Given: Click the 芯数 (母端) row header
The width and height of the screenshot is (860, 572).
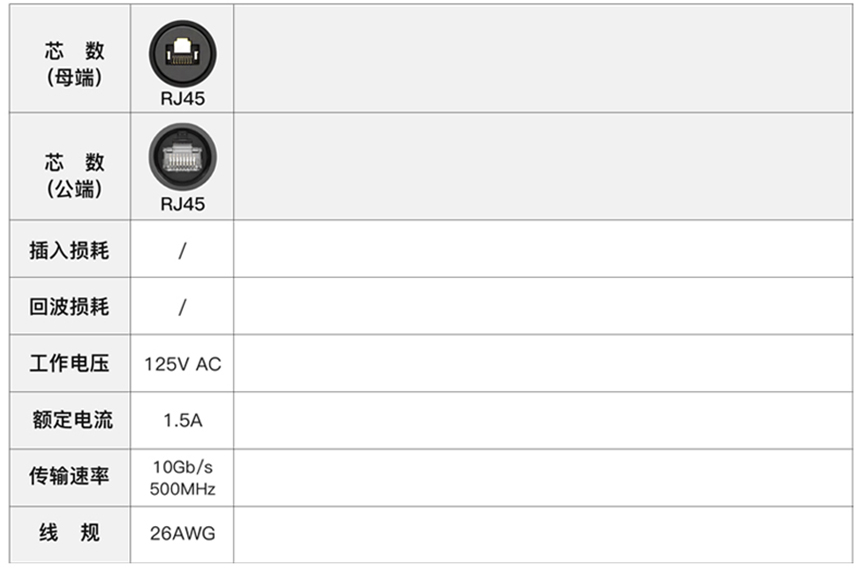Looking at the screenshot, I should pos(70,59).
